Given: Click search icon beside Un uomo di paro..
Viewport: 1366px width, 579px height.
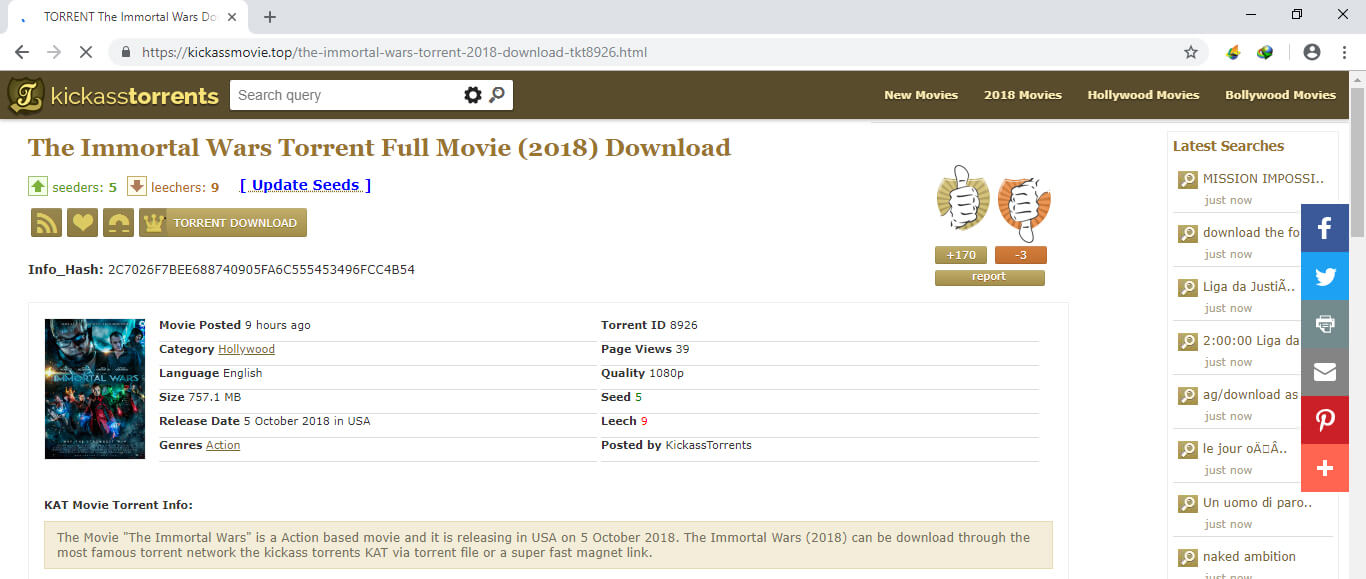Looking at the screenshot, I should [1187, 504].
